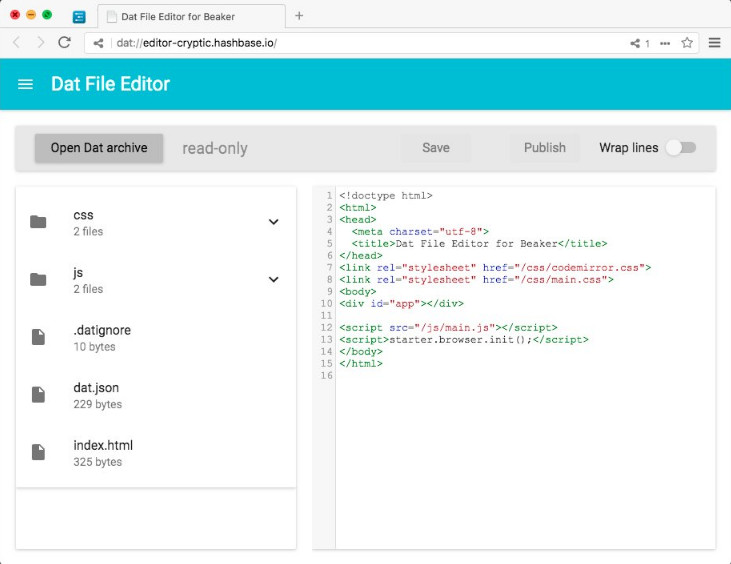Click the browser back arrow

click(16, 43)
